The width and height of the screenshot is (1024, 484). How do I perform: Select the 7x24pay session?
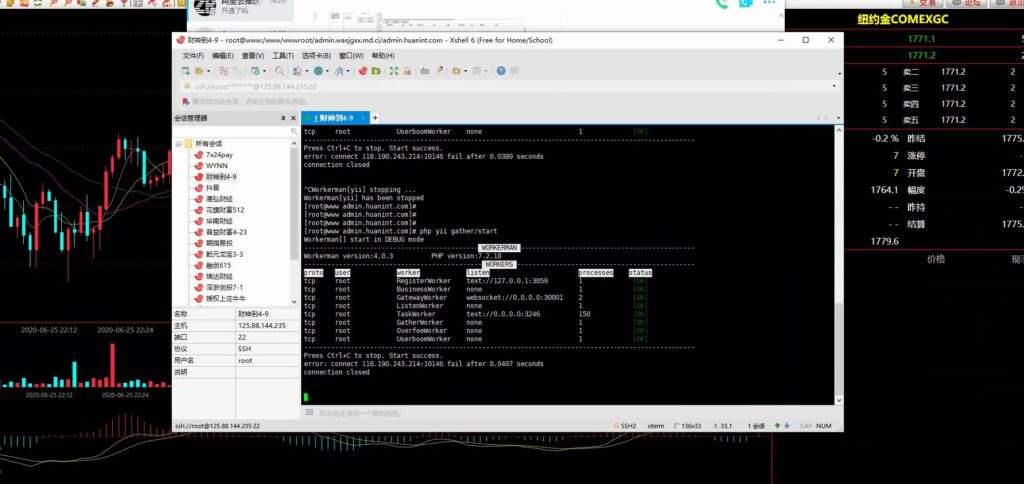click(x=219, y=155)
